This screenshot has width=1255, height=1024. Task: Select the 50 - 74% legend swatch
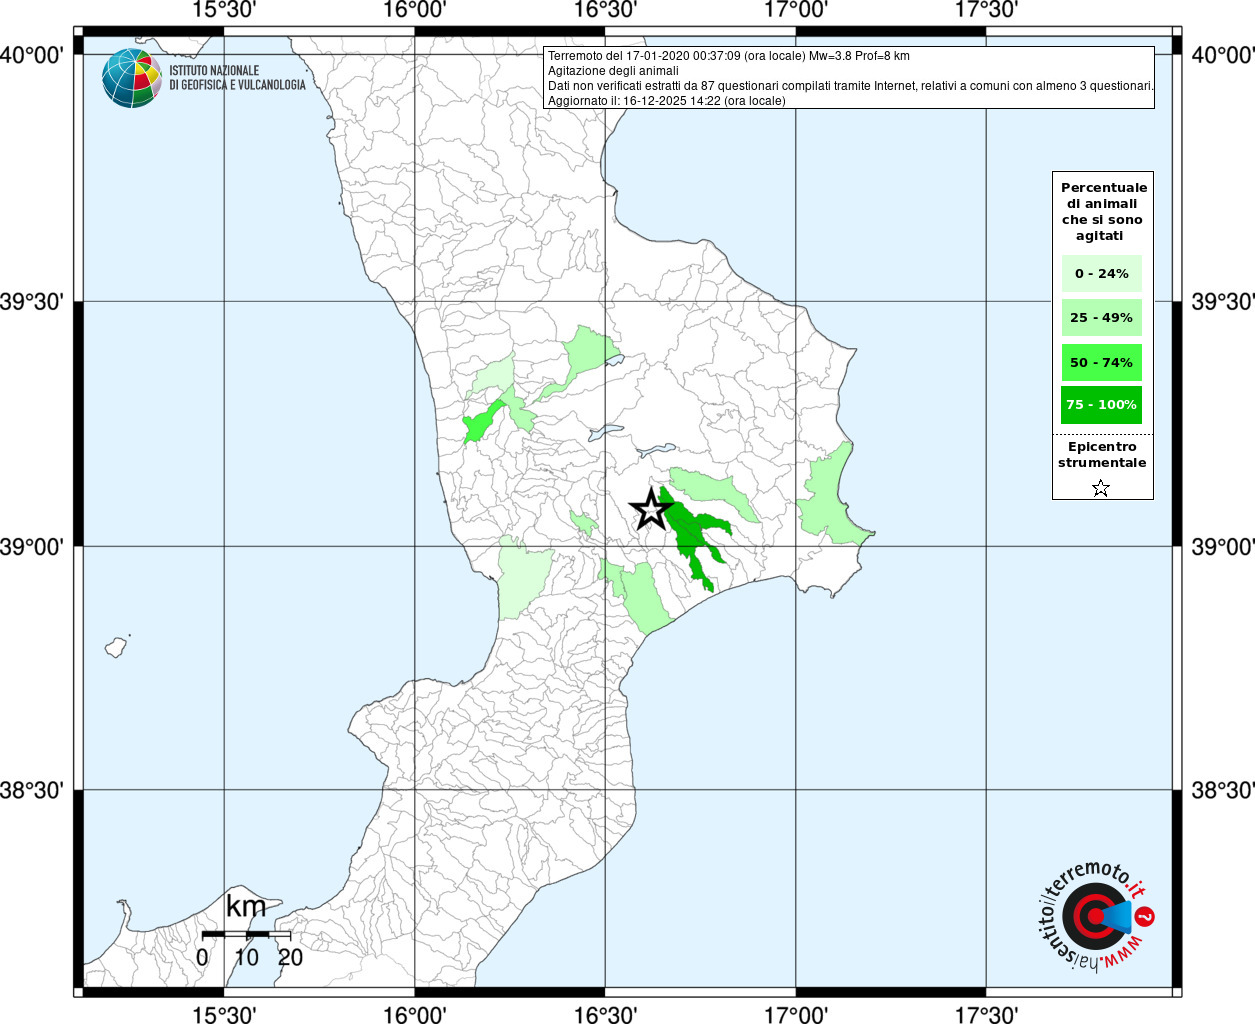tap(1101, 362)
